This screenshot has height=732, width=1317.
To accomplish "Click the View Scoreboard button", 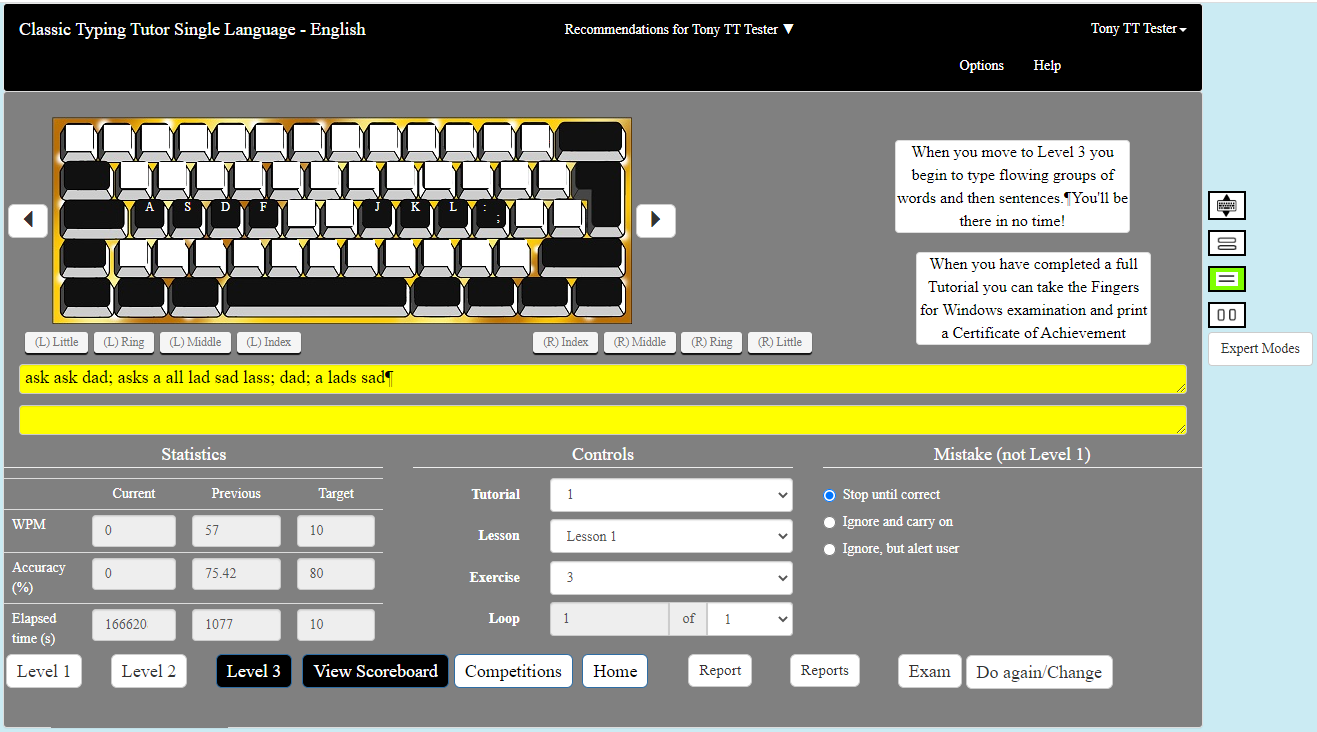I will pyautogui.click(x=375, y=671).
